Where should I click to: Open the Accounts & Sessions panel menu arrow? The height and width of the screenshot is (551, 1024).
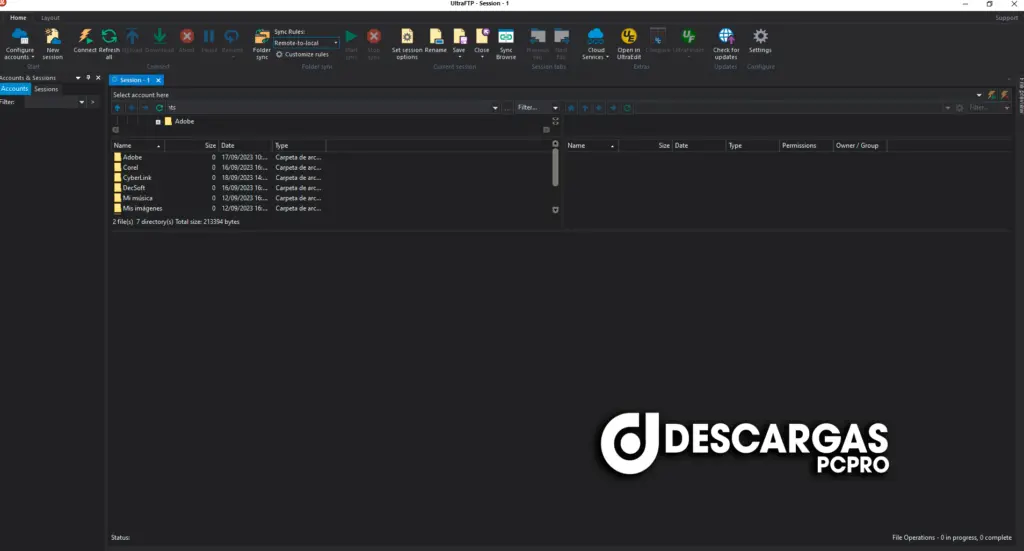(x=78, y=78)
